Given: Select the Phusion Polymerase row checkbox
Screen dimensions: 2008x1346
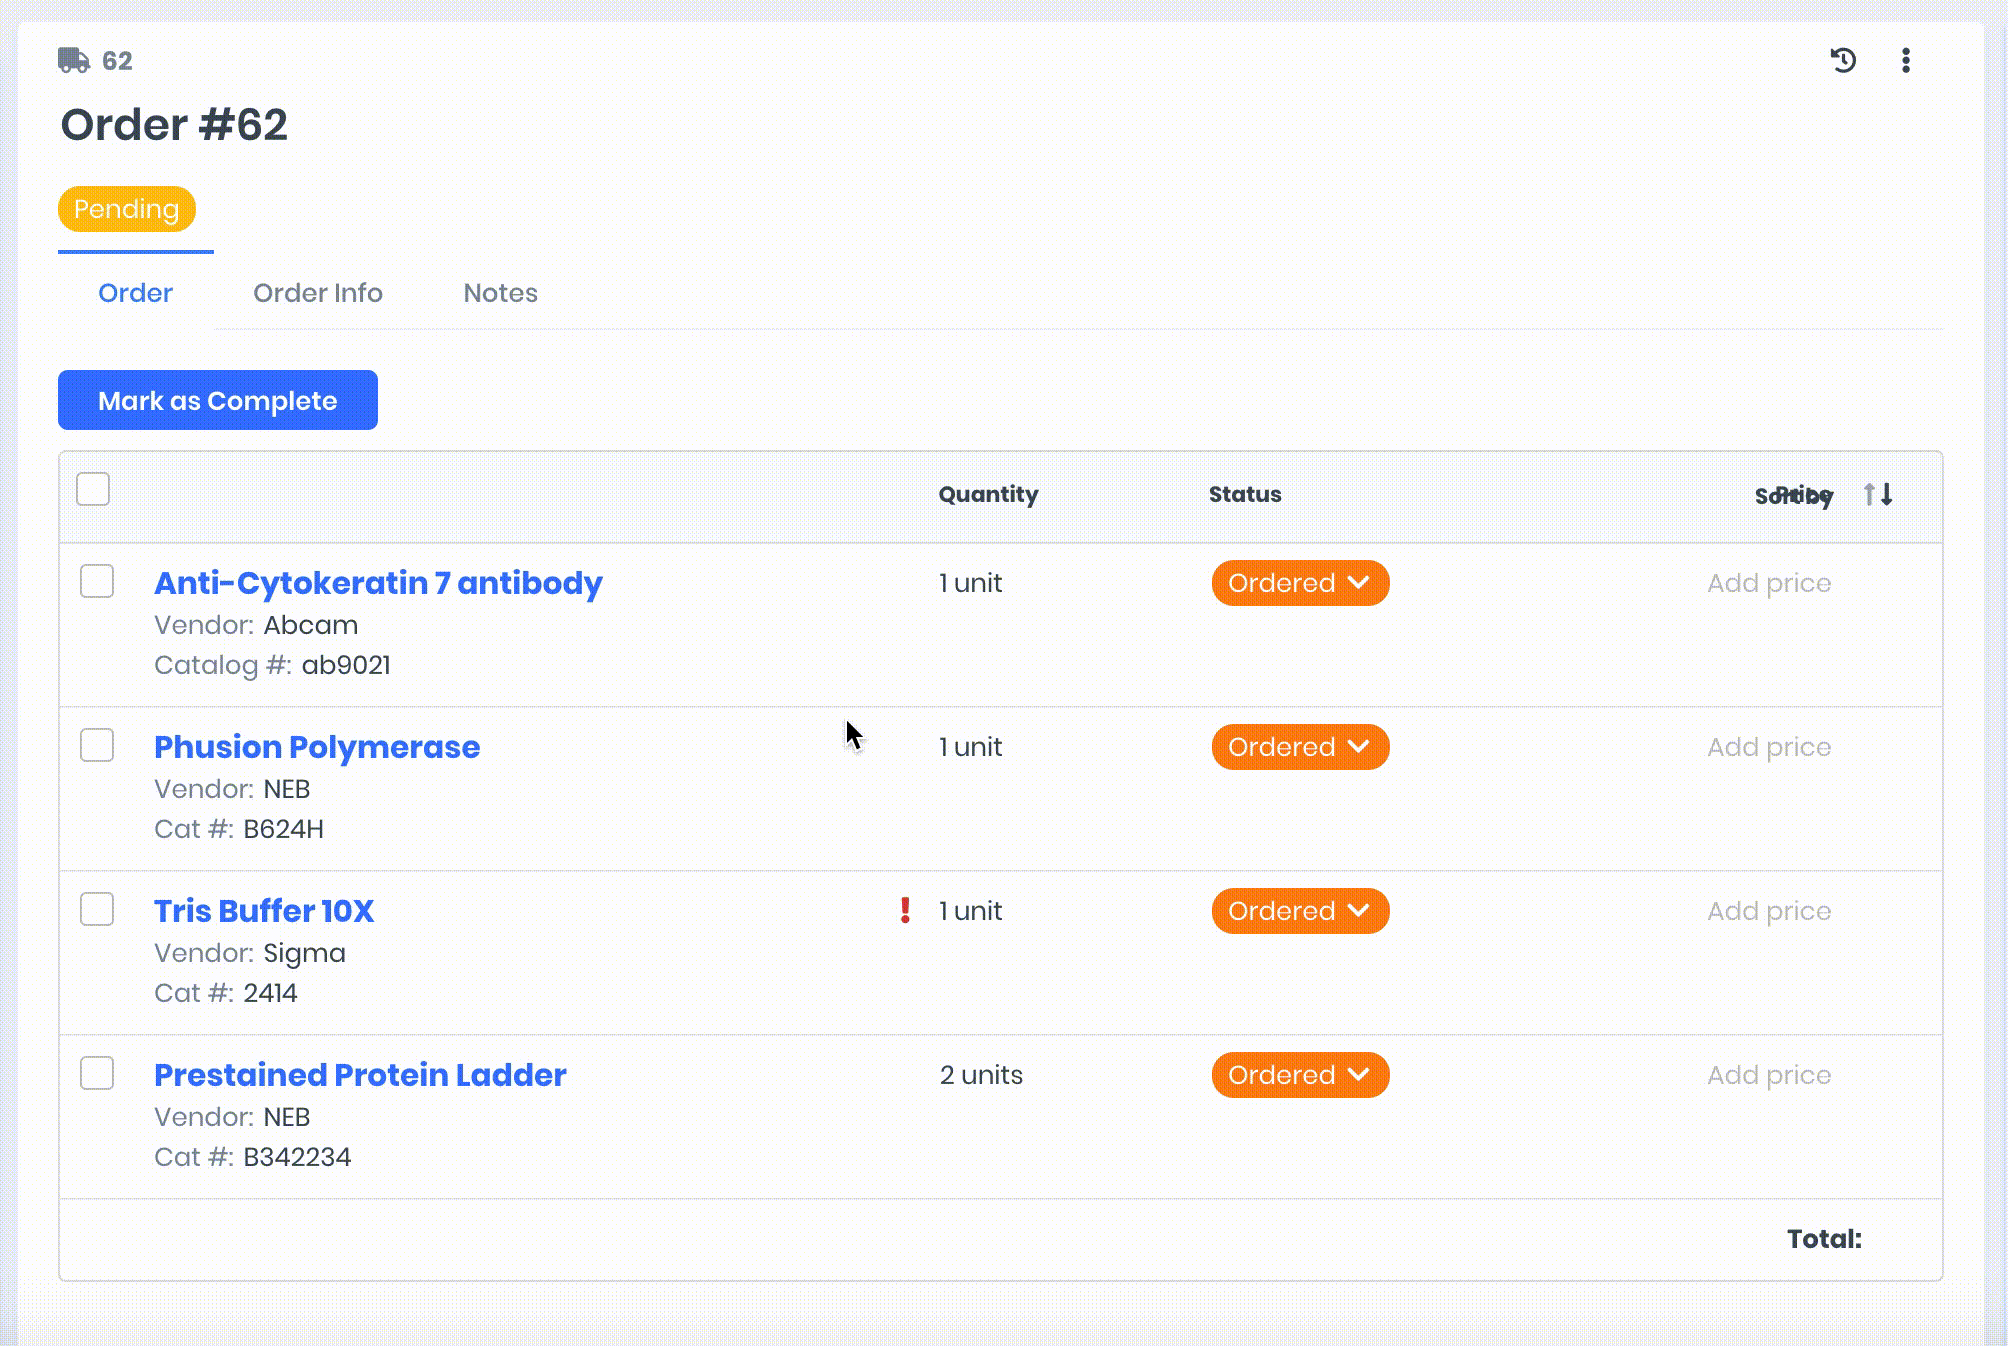Looking at the screenshot, I should tap(97, 745).
